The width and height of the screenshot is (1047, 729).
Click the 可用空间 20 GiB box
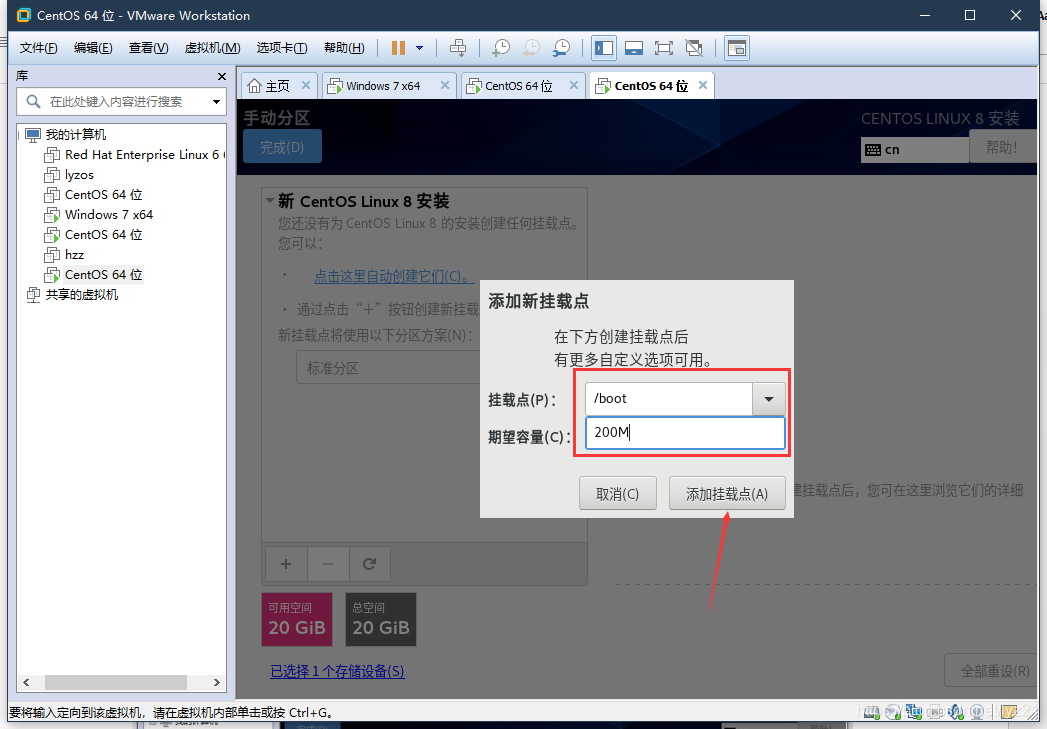[297, 620]
